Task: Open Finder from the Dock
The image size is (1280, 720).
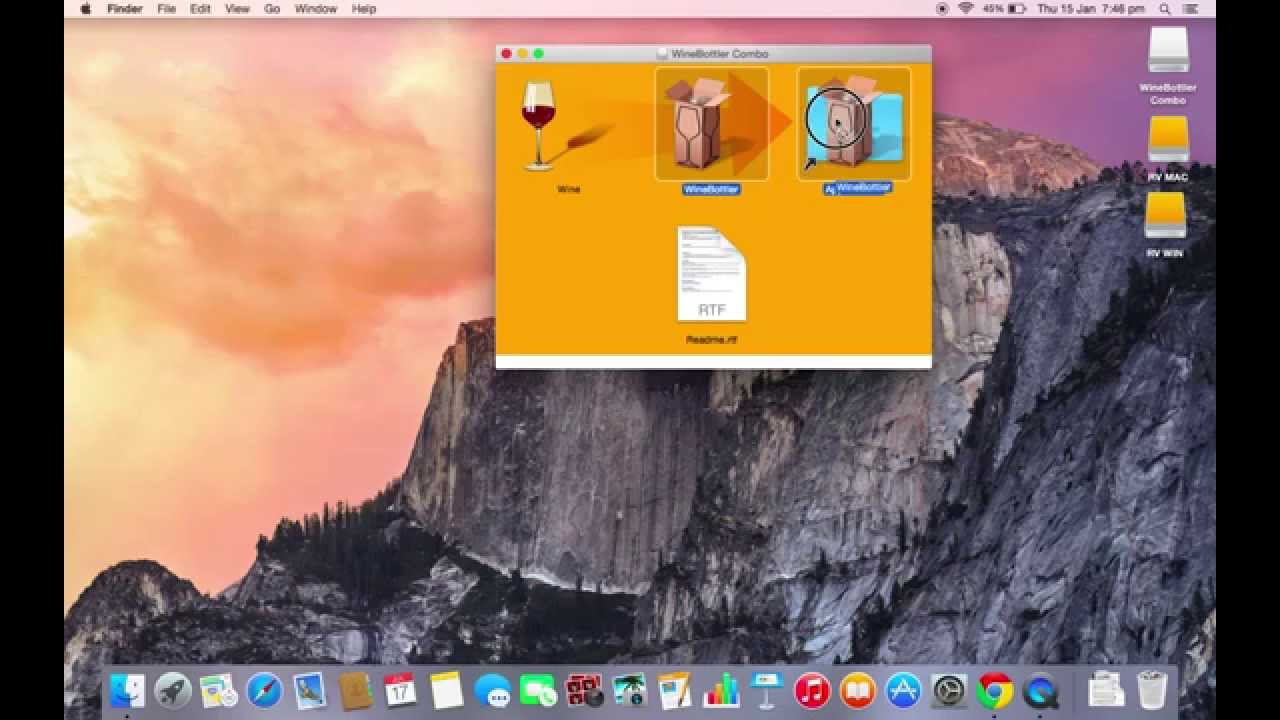Action: [128, 691]
